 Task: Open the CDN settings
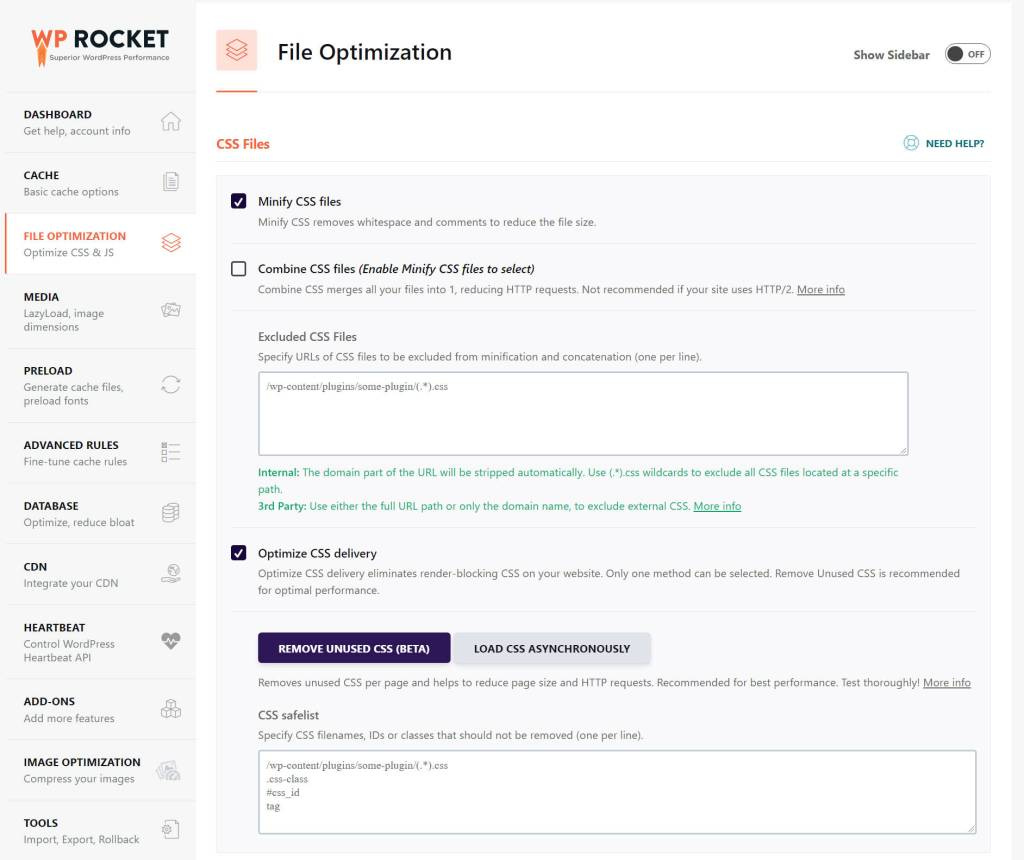(x=101, y=575)
